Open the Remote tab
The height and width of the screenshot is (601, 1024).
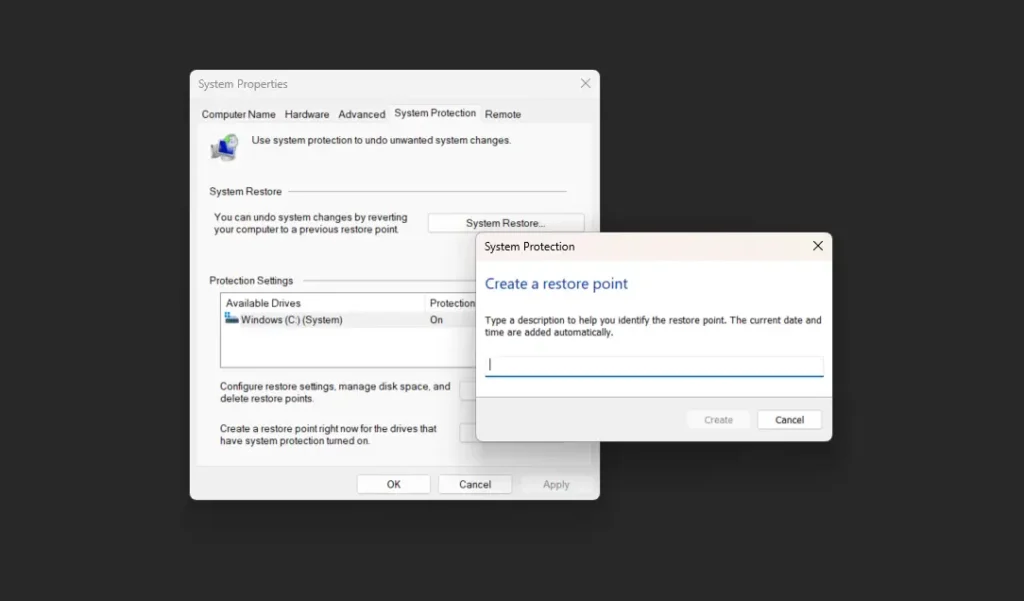(x=503, y=114)
